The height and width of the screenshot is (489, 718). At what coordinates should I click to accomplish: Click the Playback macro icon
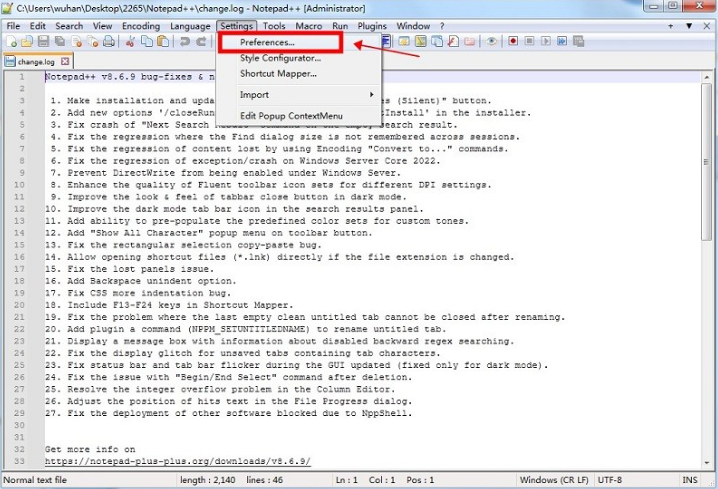point(545,42)
